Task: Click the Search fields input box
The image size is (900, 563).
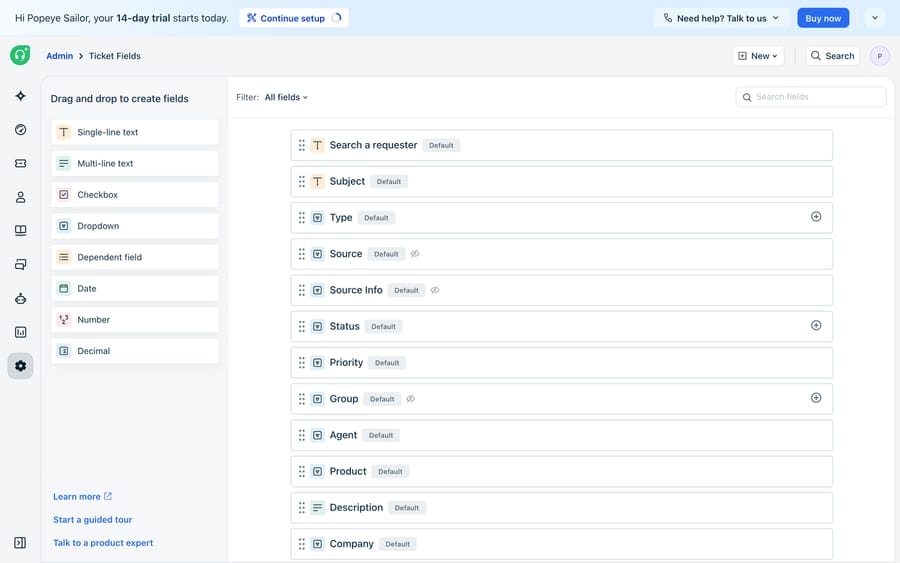Action: [x=810, y=97]
